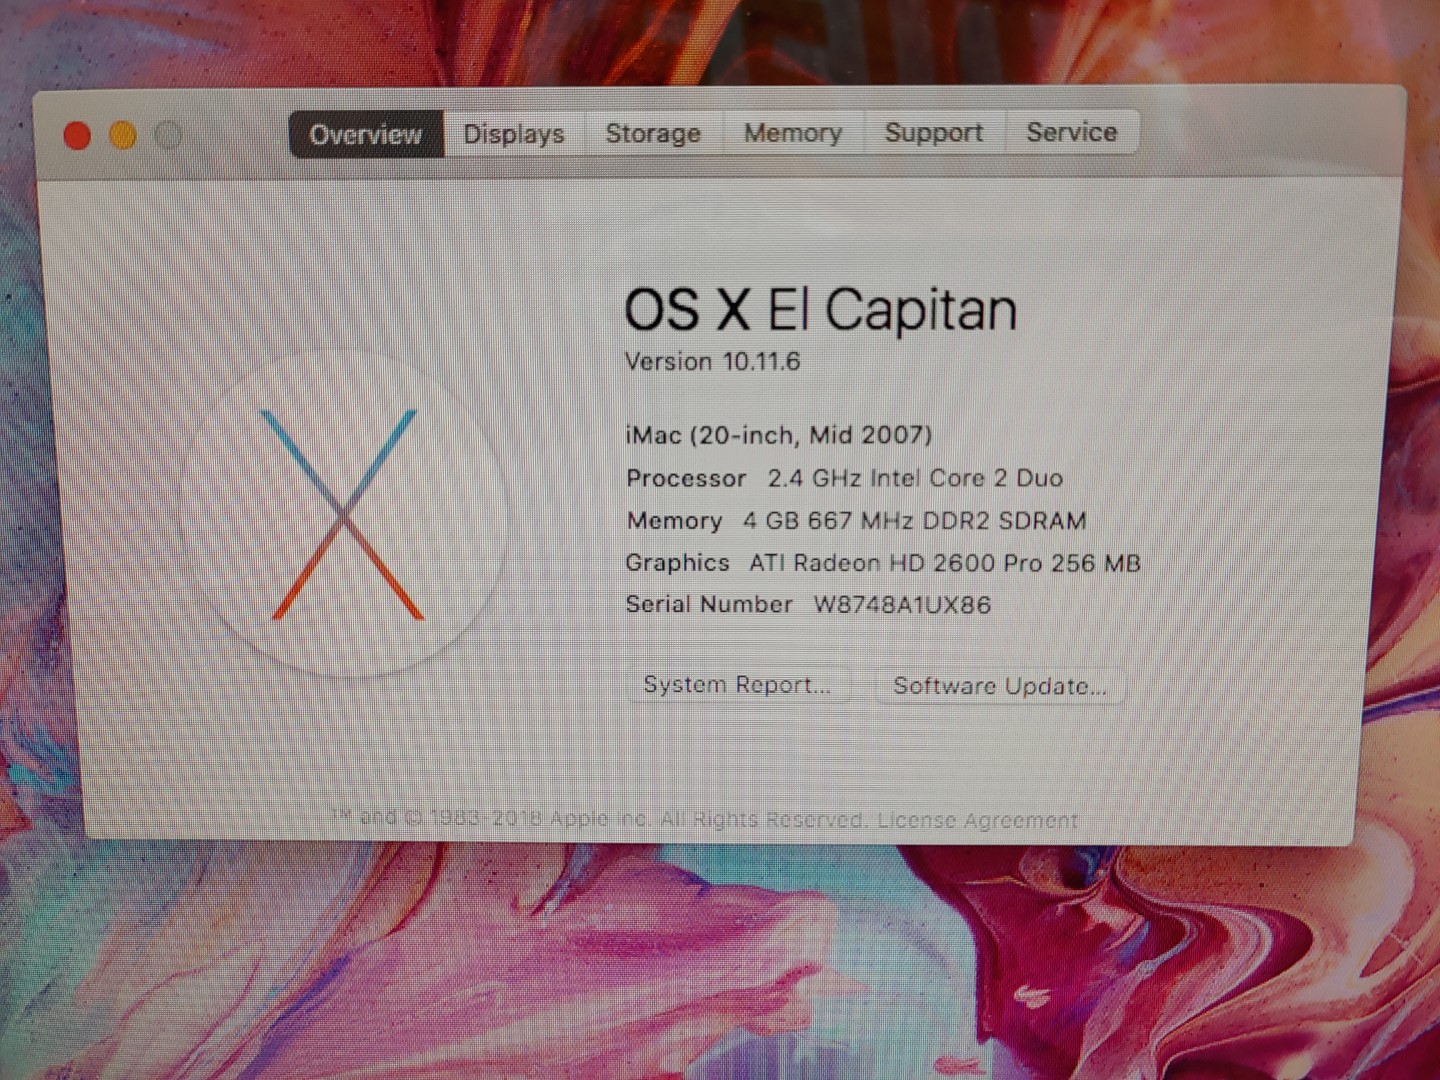
Task: Open the Storage tab
Action: click(x=653, y=133)
